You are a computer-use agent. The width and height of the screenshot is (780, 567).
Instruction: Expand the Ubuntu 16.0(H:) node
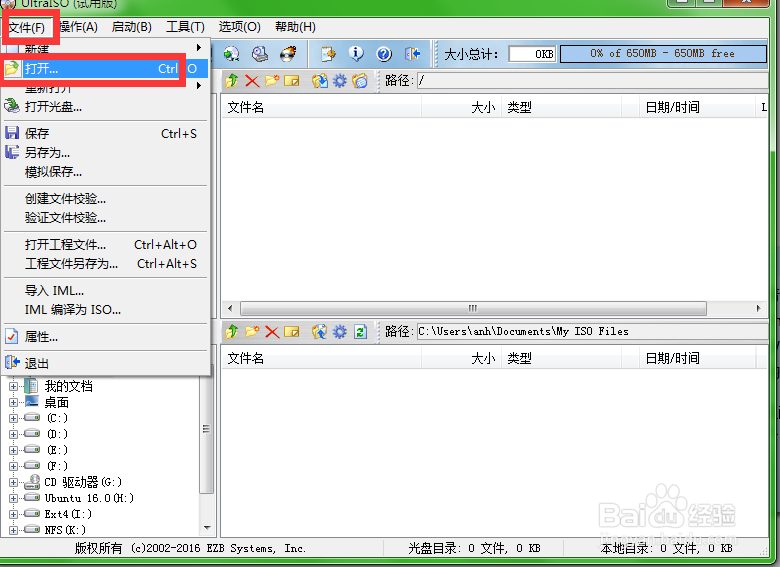point(13,498)
